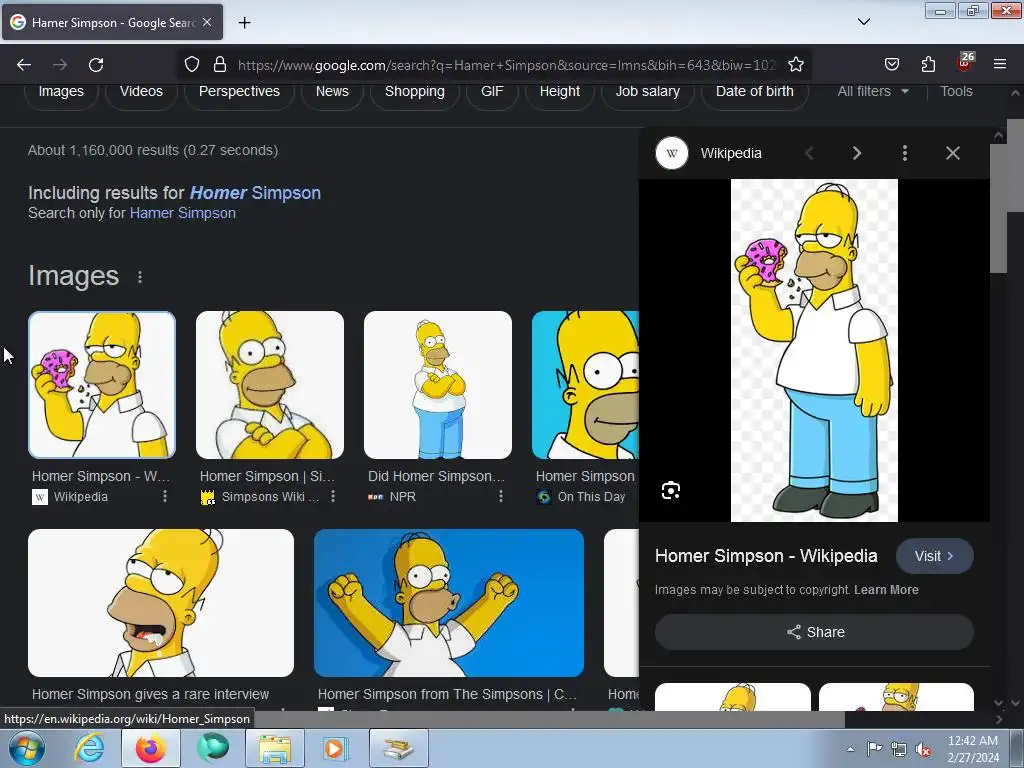Follow the Homer Simpson corrected search link
Viewport: 1024px width, 768px height.
(255, 193)
